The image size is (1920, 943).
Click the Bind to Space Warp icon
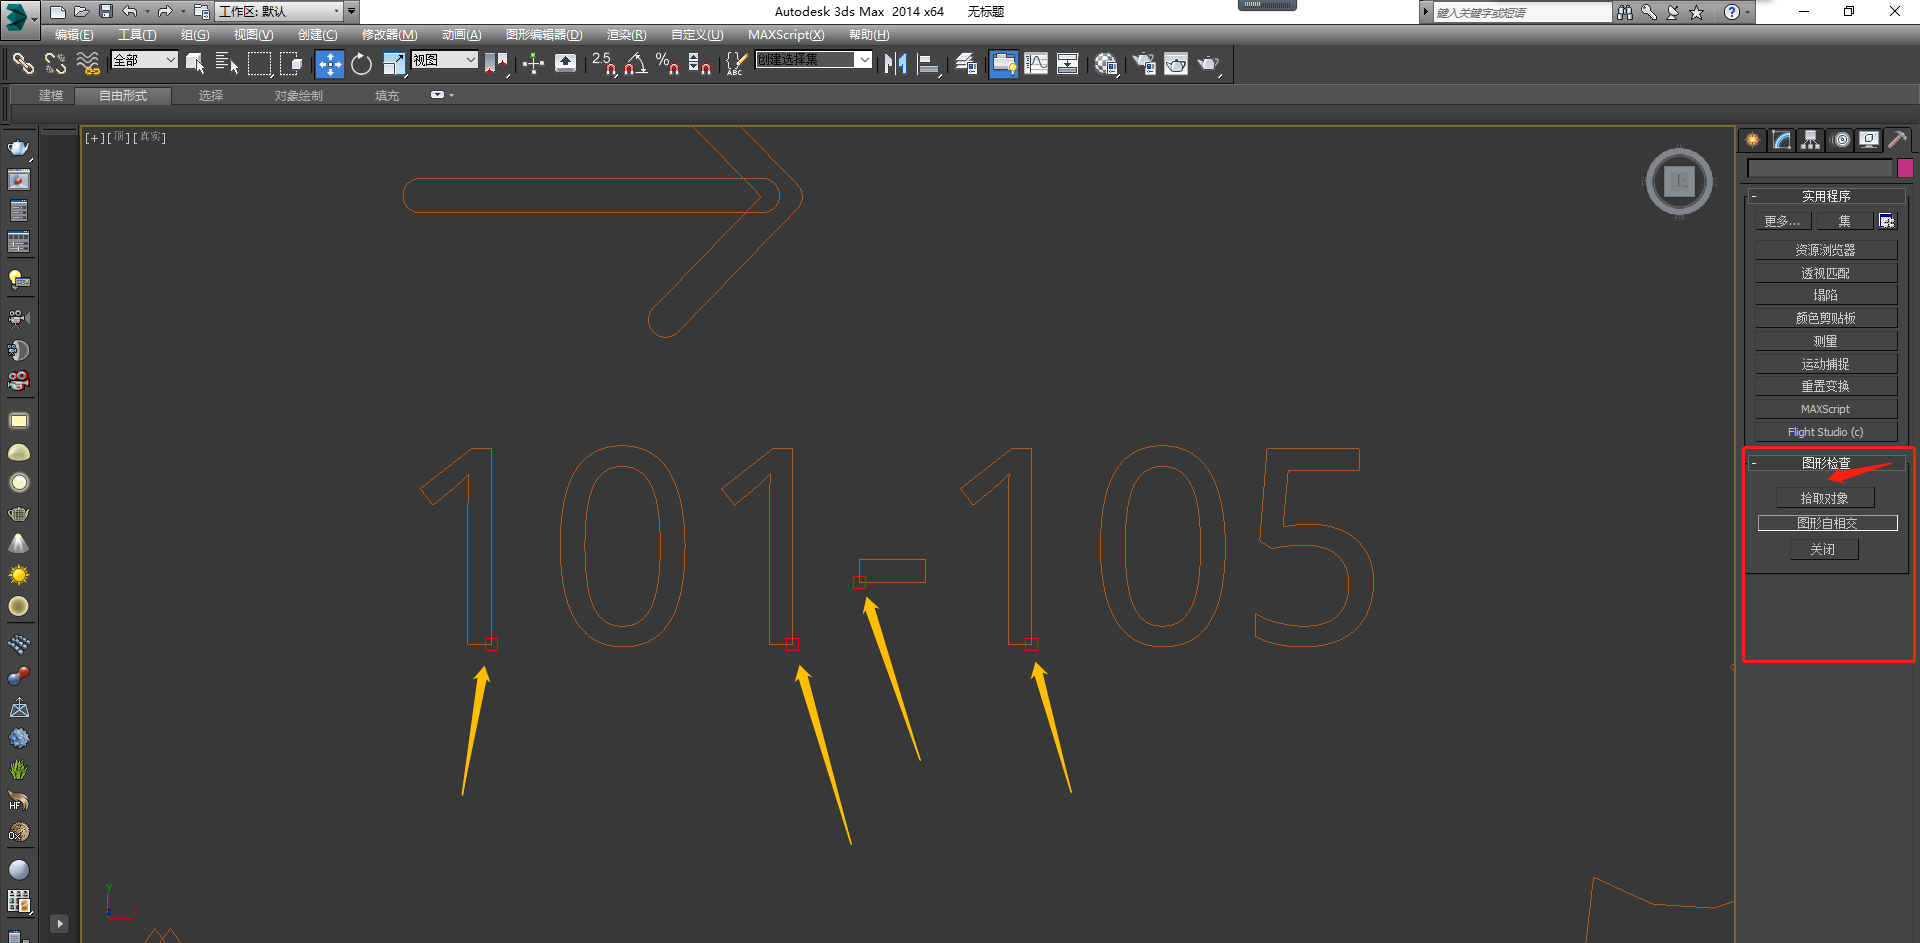click(88, 64)
